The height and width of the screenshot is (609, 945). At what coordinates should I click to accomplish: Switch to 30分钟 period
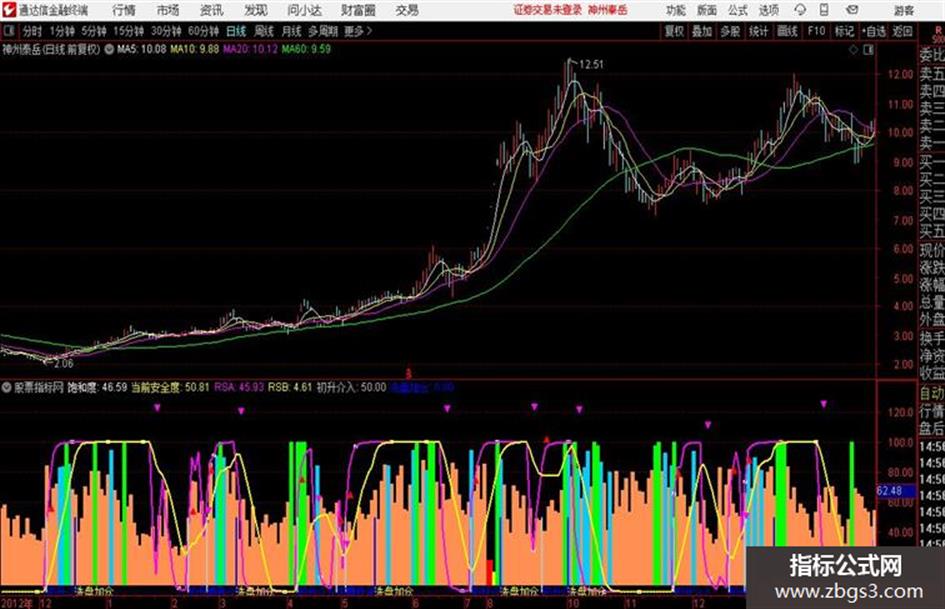(166, 31)
